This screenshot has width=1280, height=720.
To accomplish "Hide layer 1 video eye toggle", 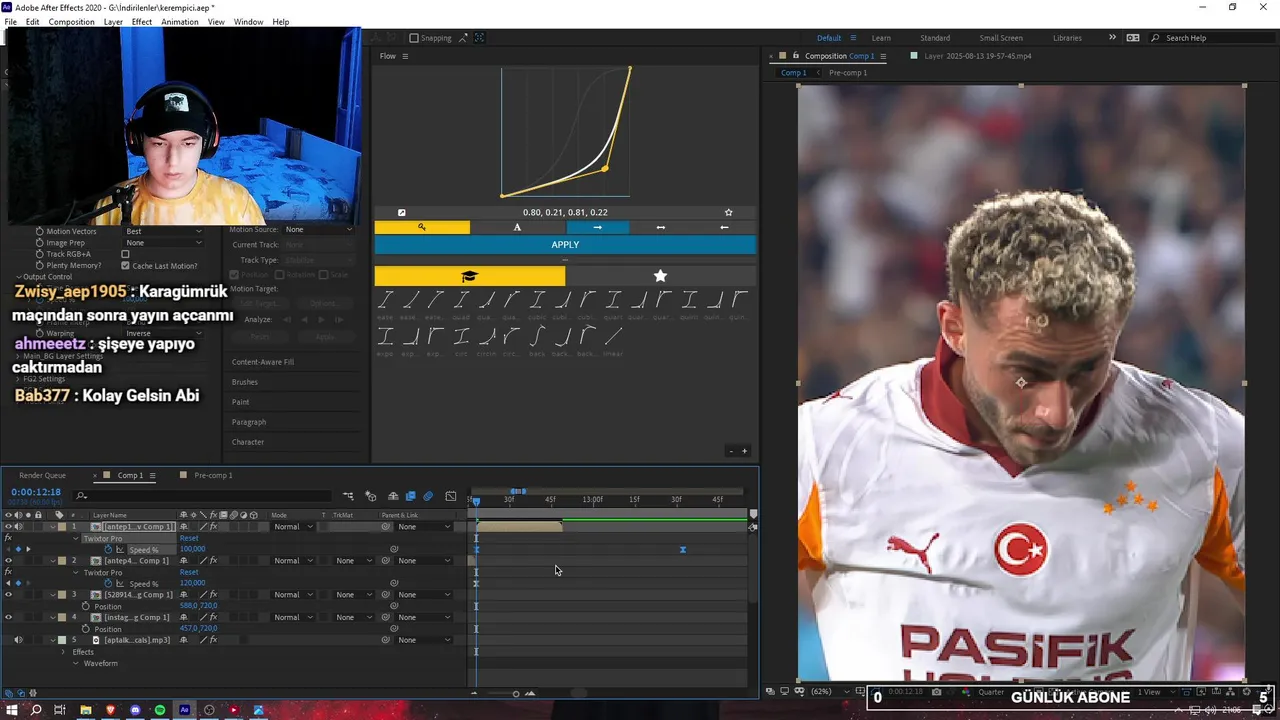I will 8,527.
